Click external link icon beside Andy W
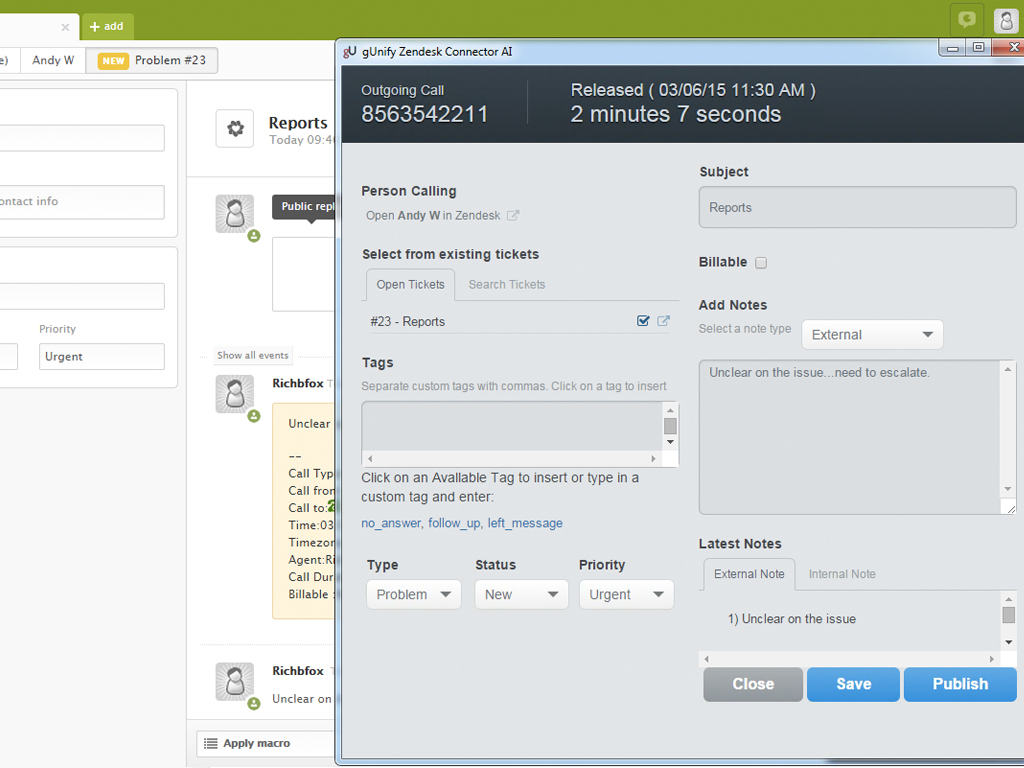1024x768 pixels. click(513, 214)
